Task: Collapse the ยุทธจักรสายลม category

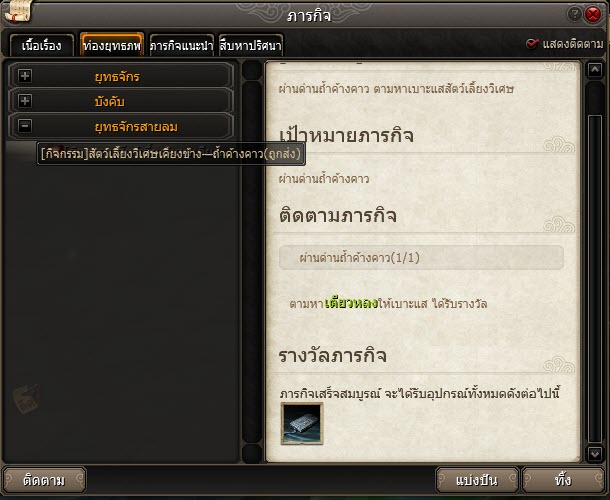Action: pyautogui.click(x=25, y=126)
